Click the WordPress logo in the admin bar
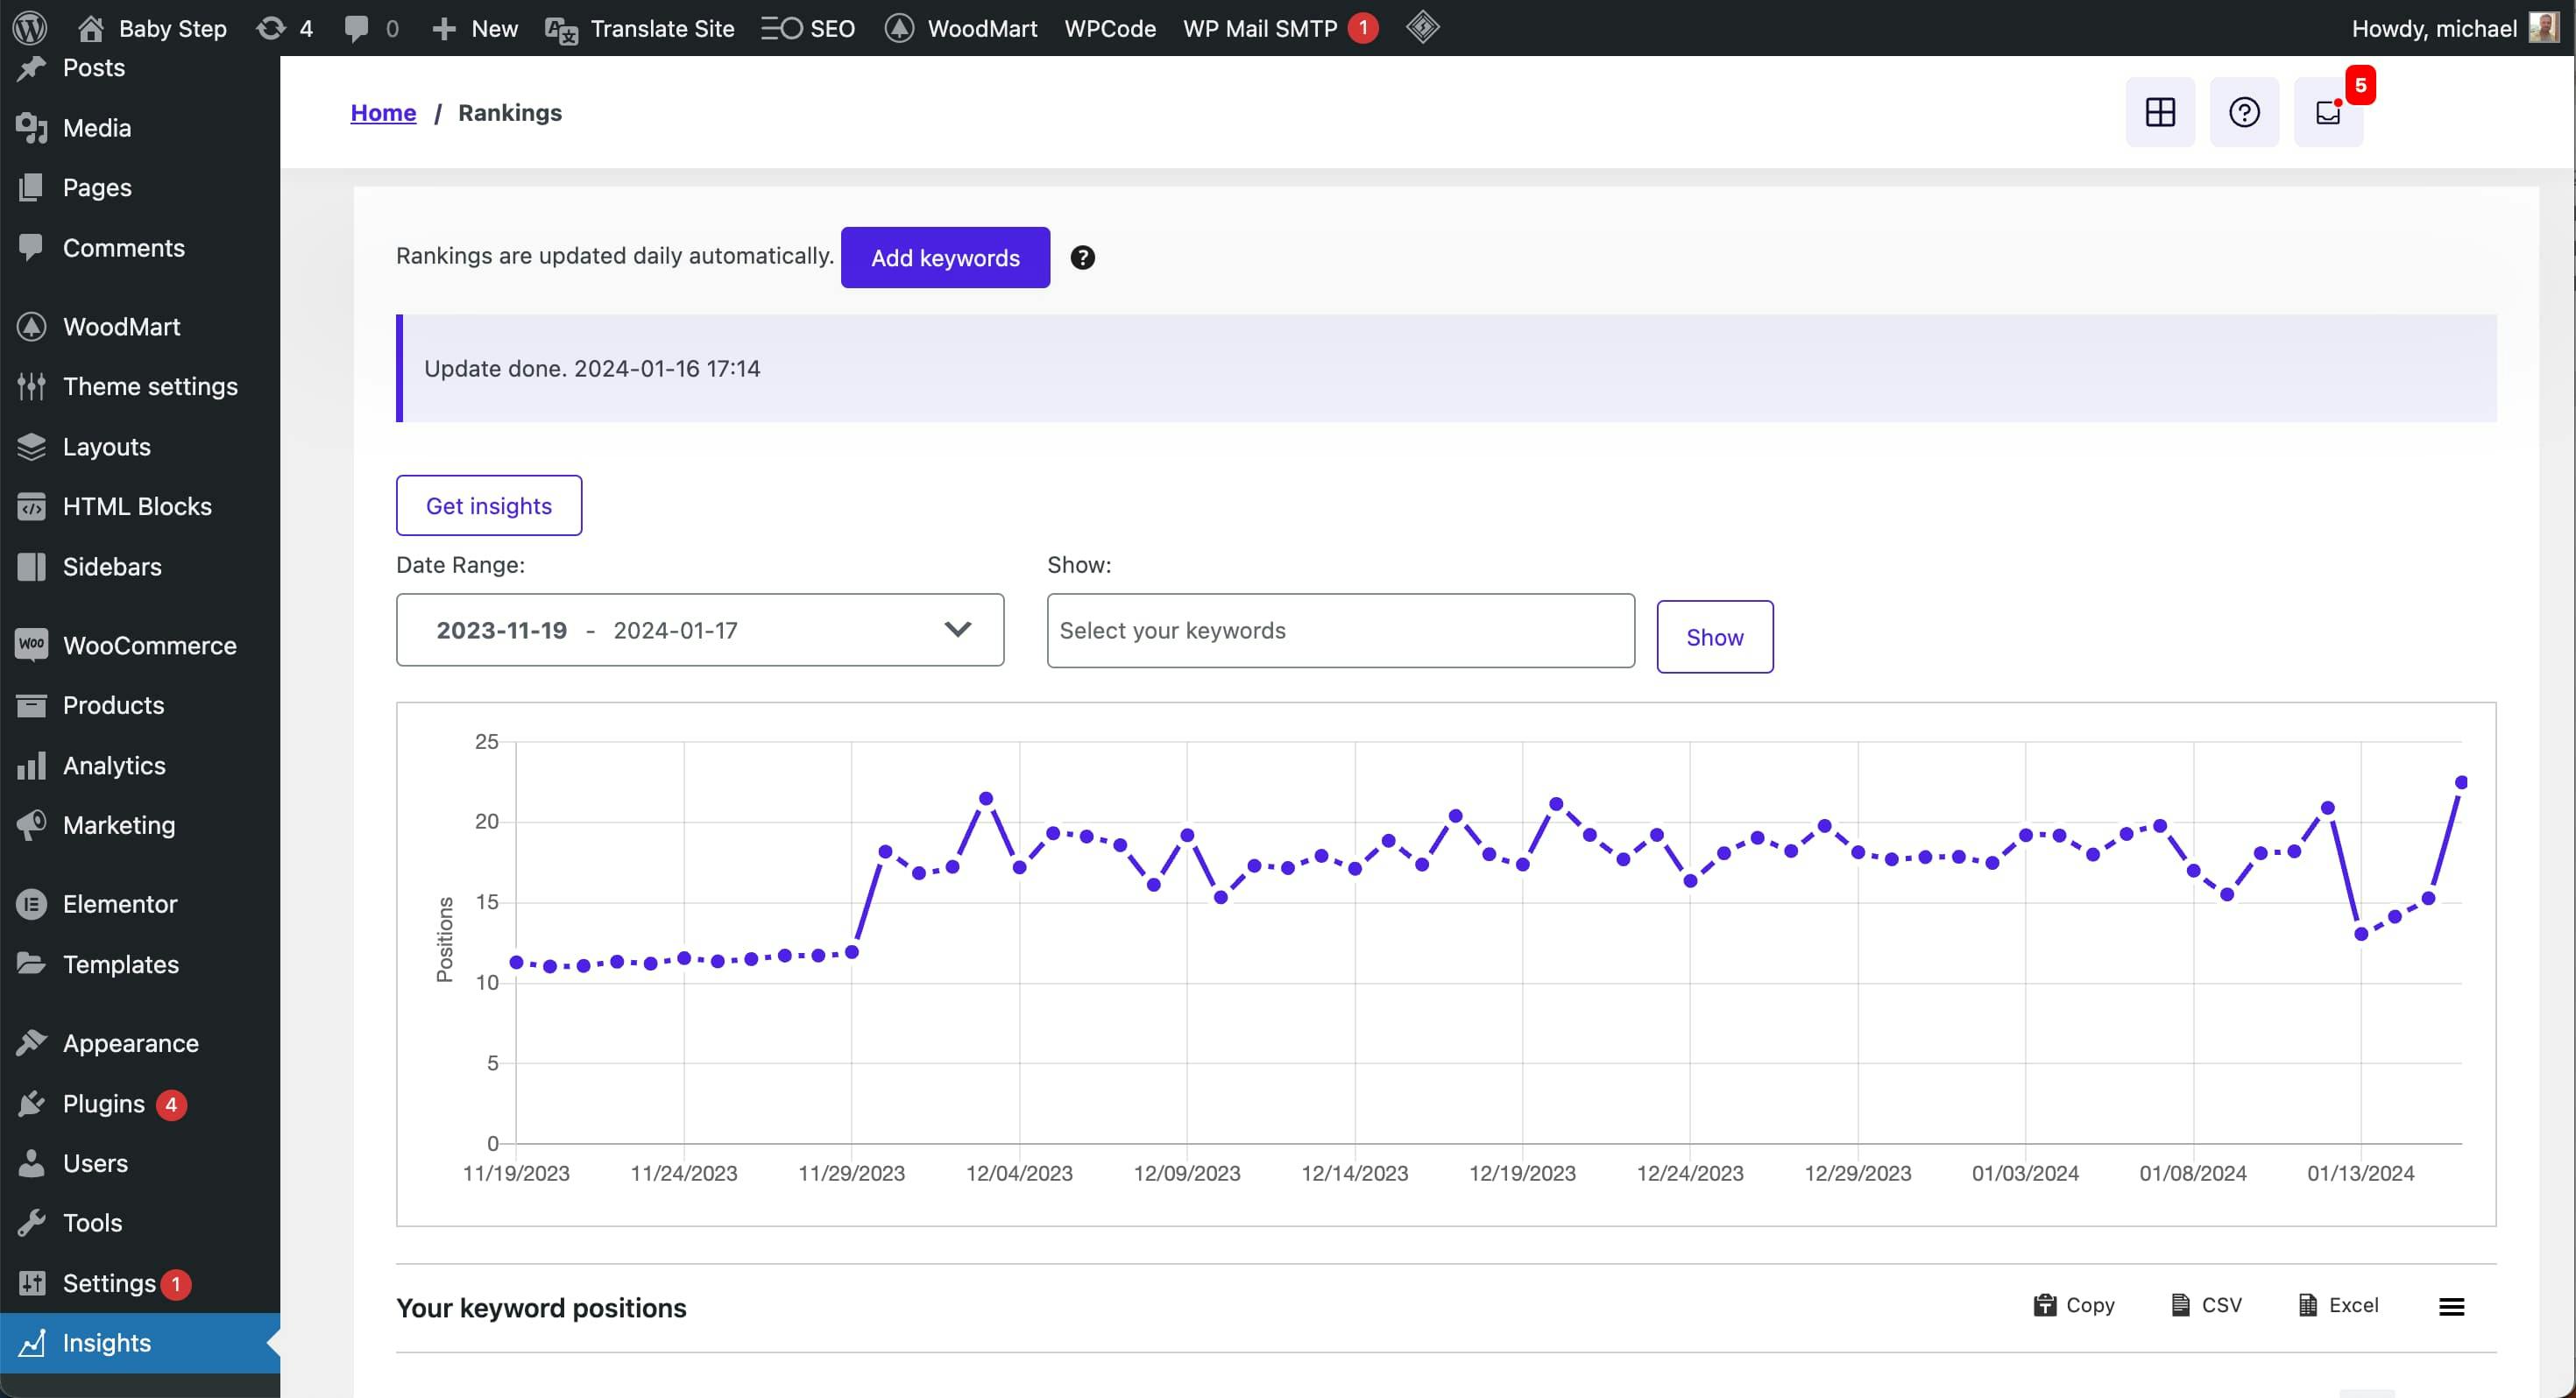This screenshot has width=2576, height=1398. [x=29, y=27]
